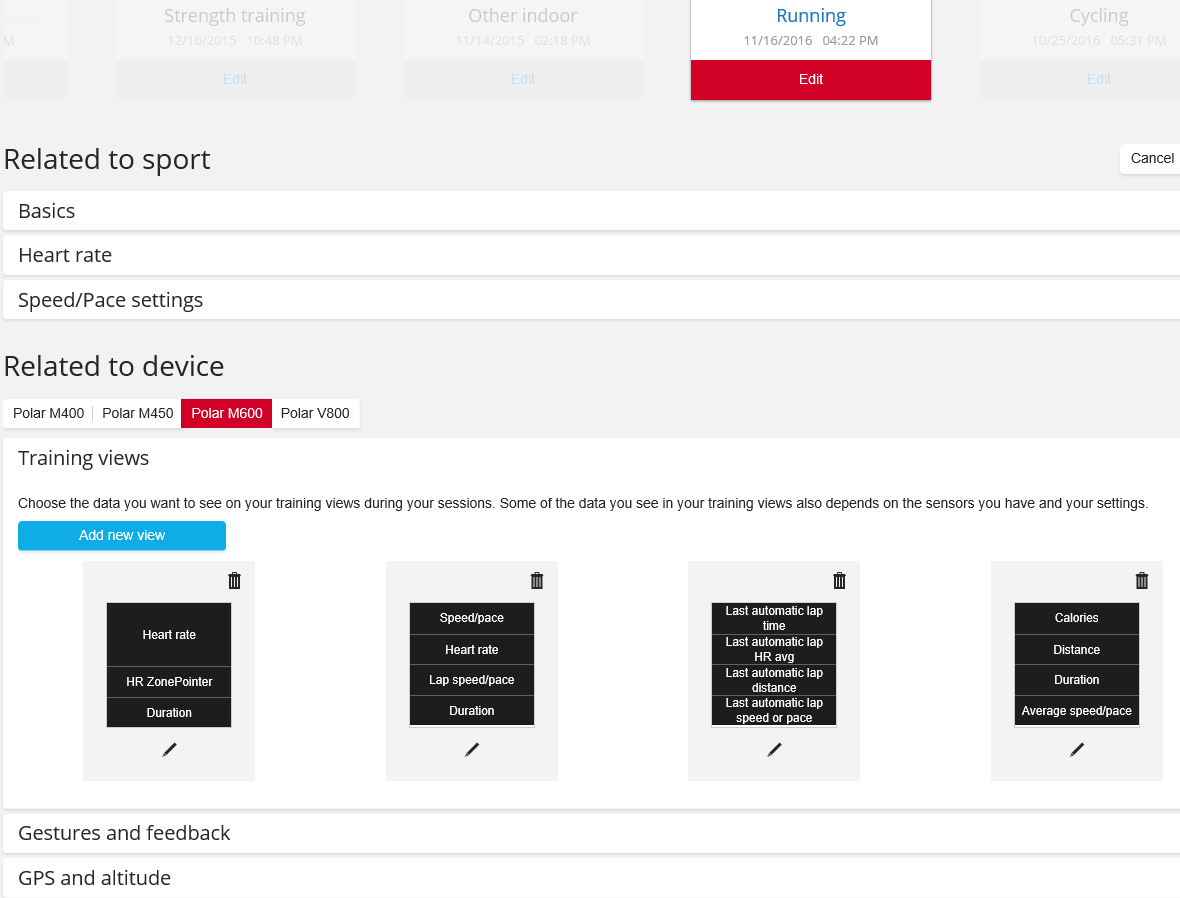Edit the Heart rate/HR ZonePointer view with pencil
This screenshot has width=1180, height=898.
click(x=169, y=750)
